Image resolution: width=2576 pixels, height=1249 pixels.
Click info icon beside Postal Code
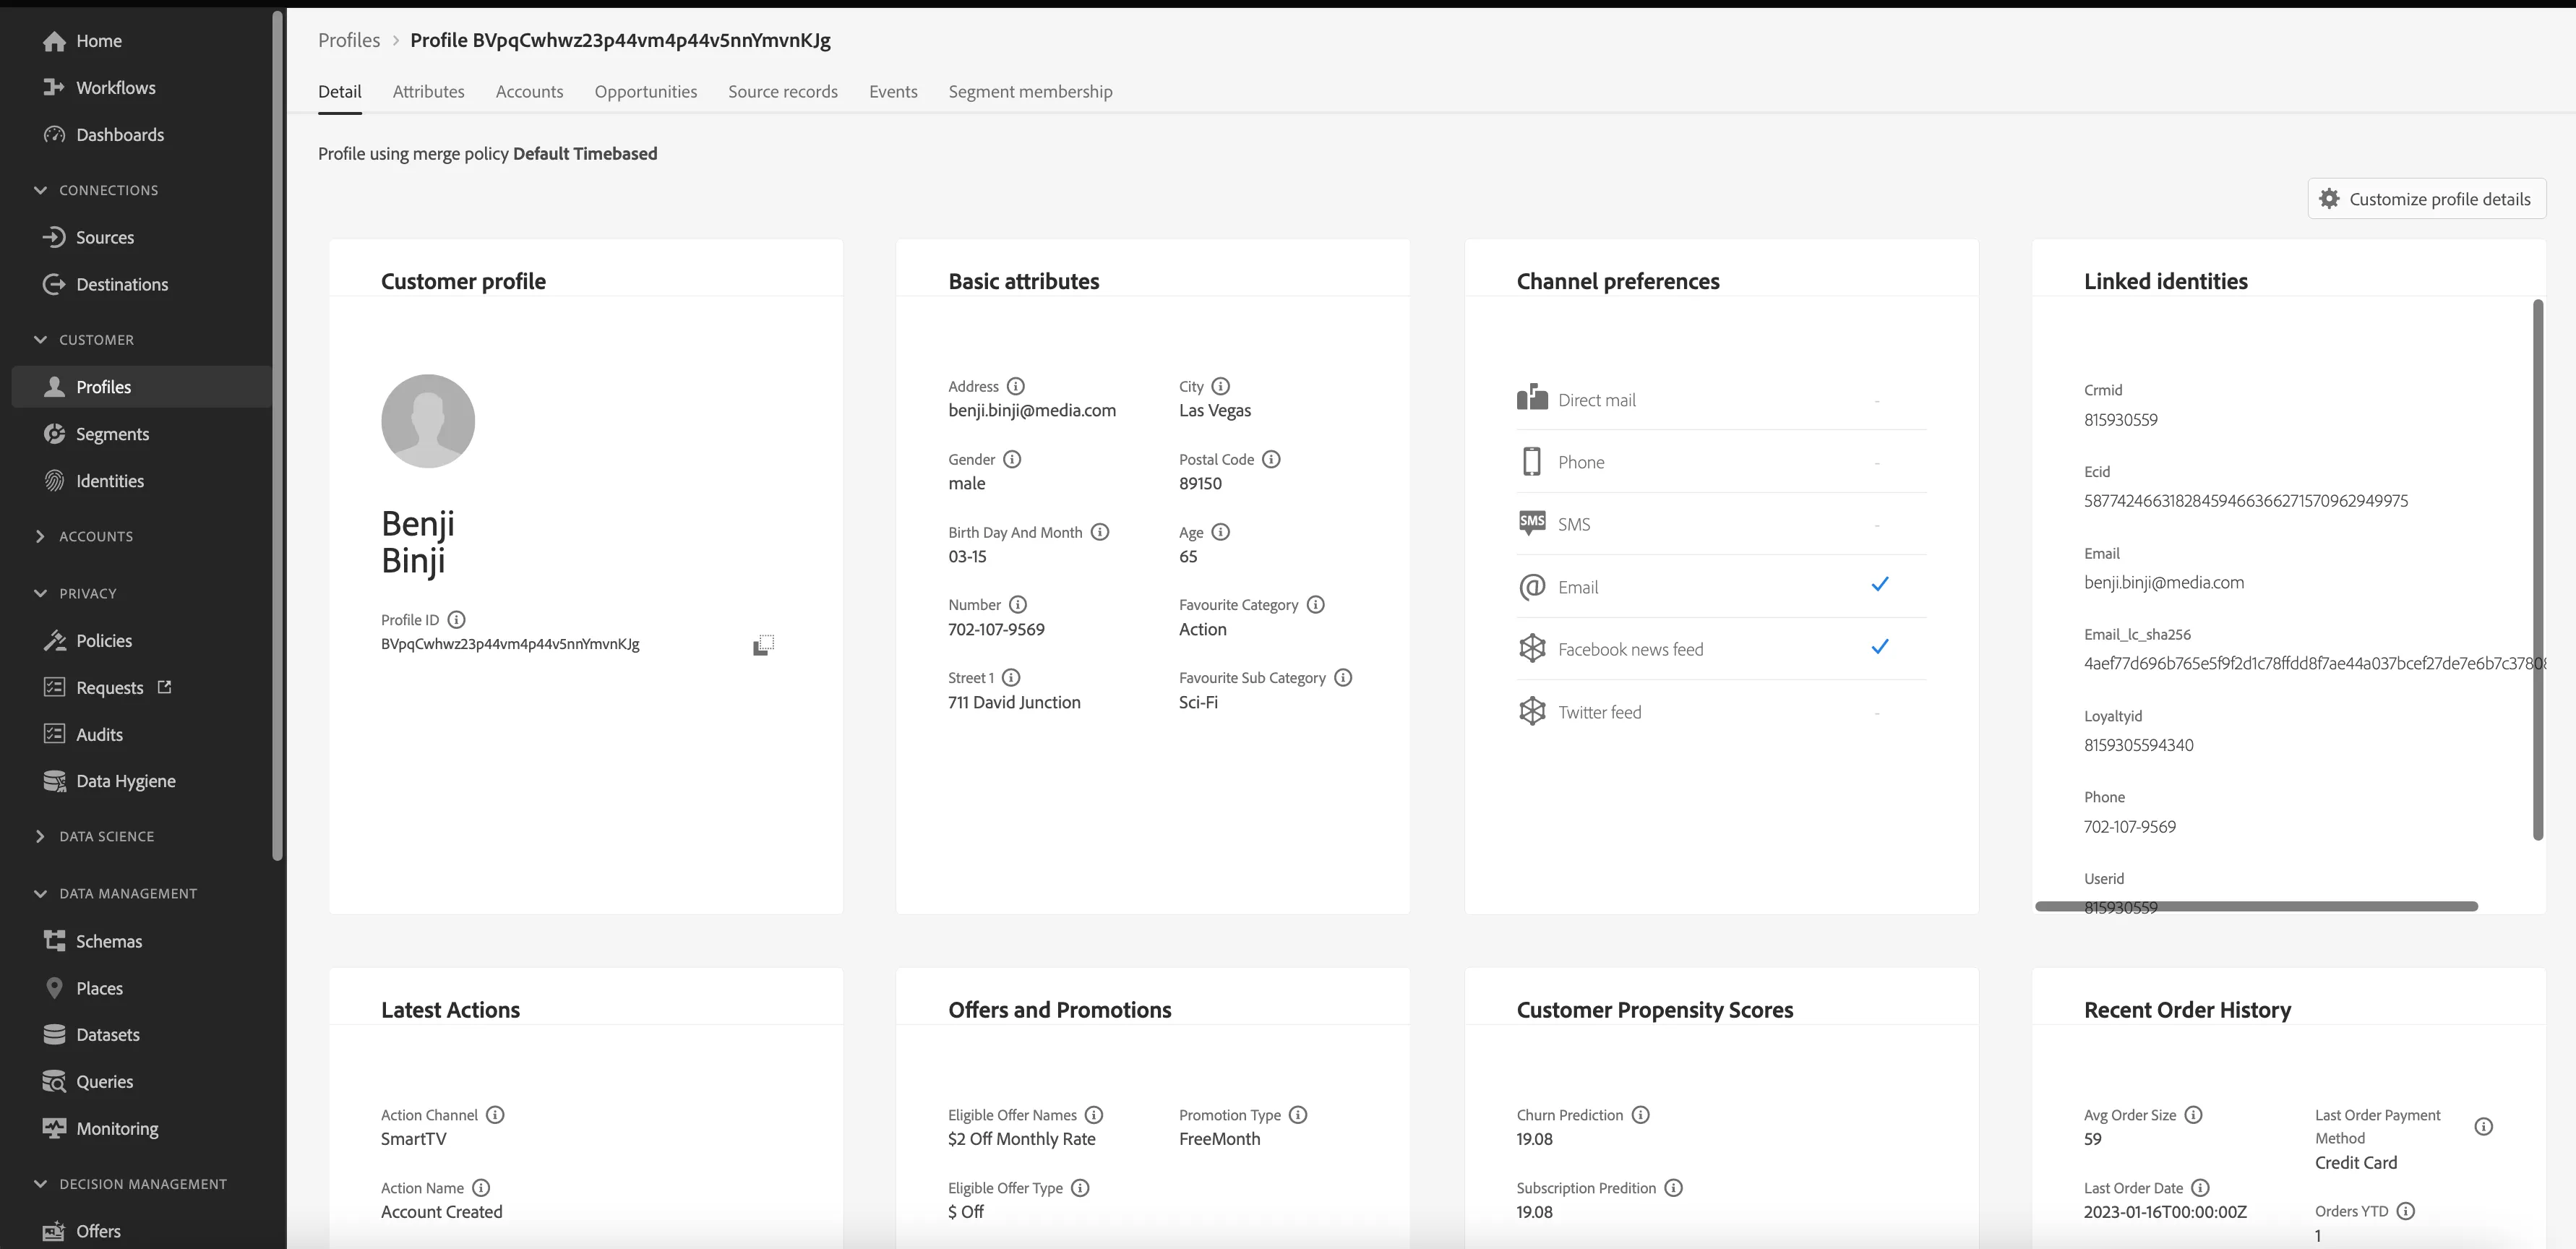click(1271, 459)
